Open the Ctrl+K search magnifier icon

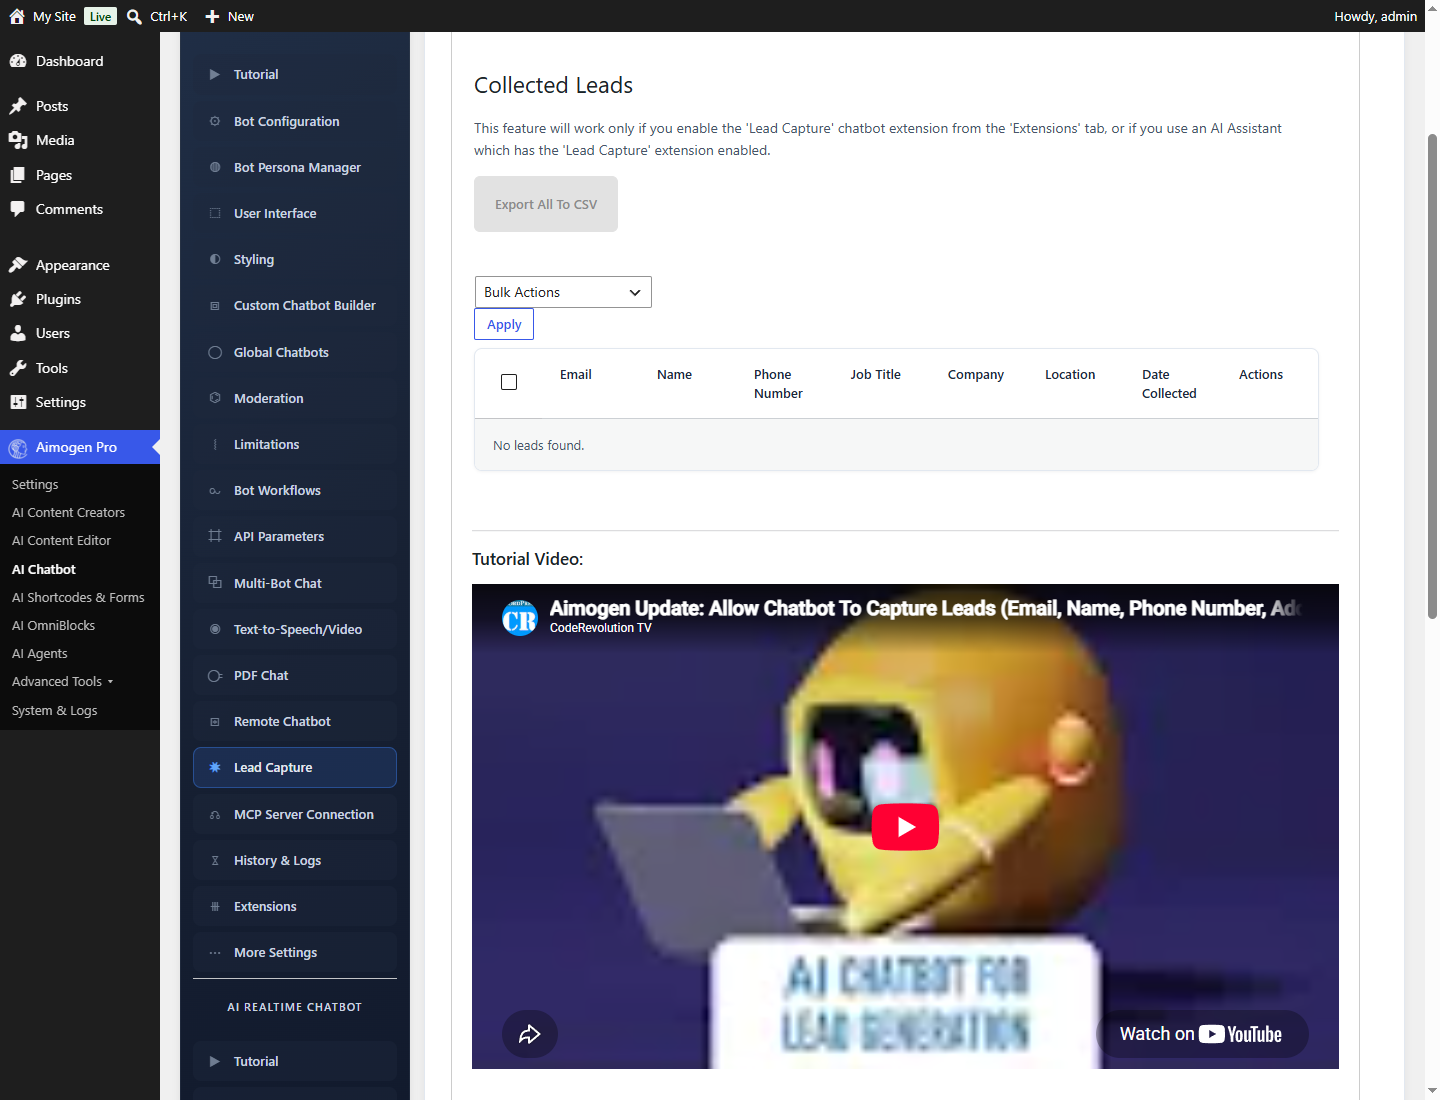pyautogui.click(x=134, y=16)
